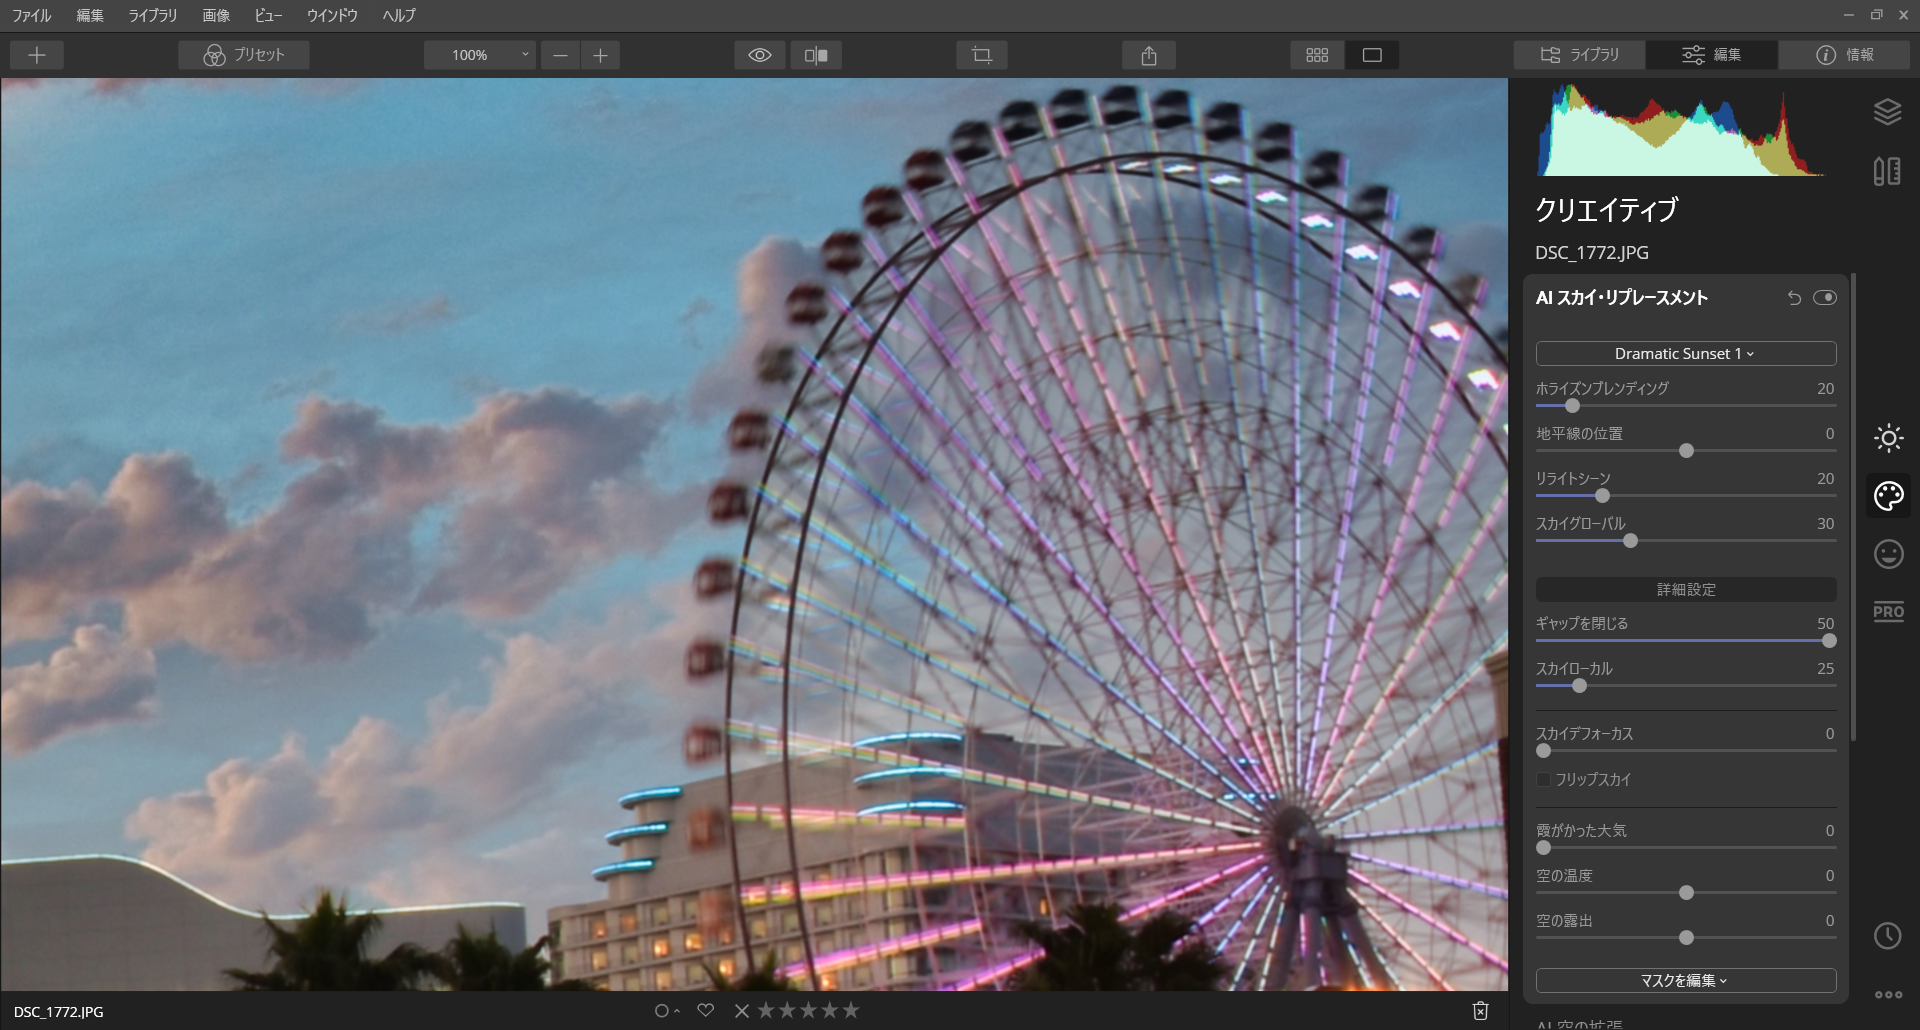This screenshot has height=1030, width=1920.
Task: Open the ビュー menu
Action: pos(268,15)
